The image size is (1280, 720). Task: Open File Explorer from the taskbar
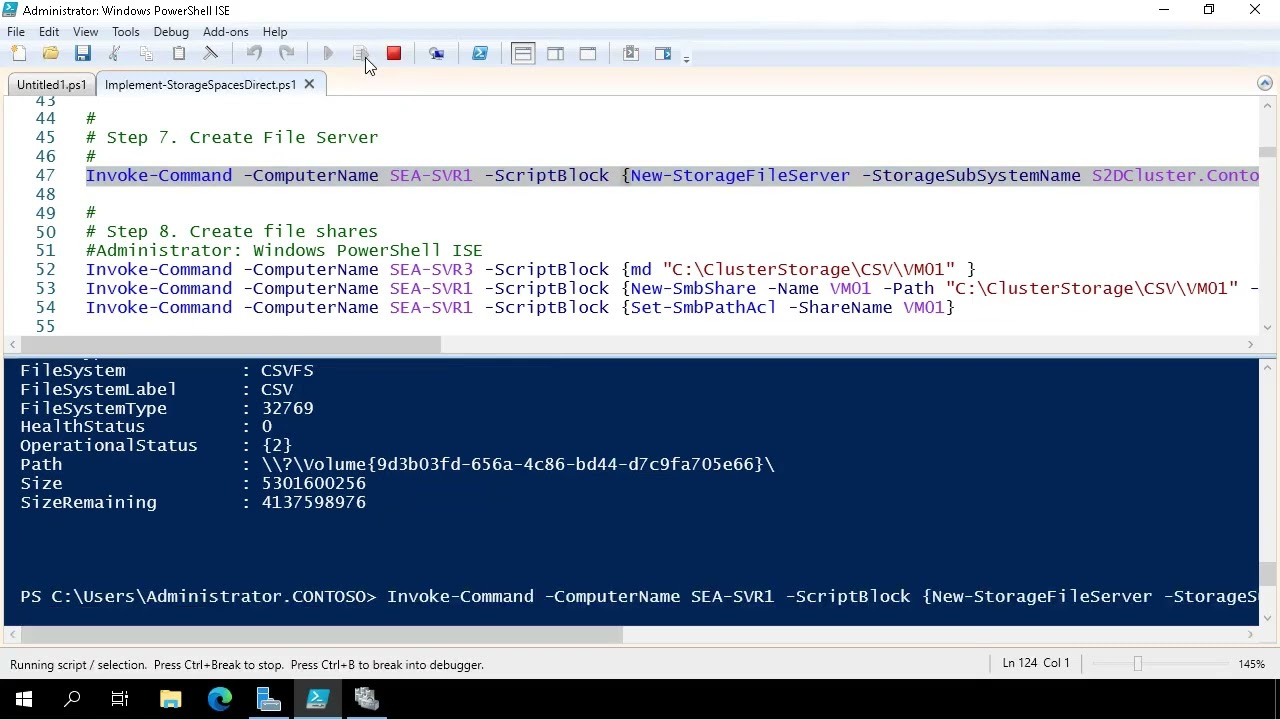point(170,700)
